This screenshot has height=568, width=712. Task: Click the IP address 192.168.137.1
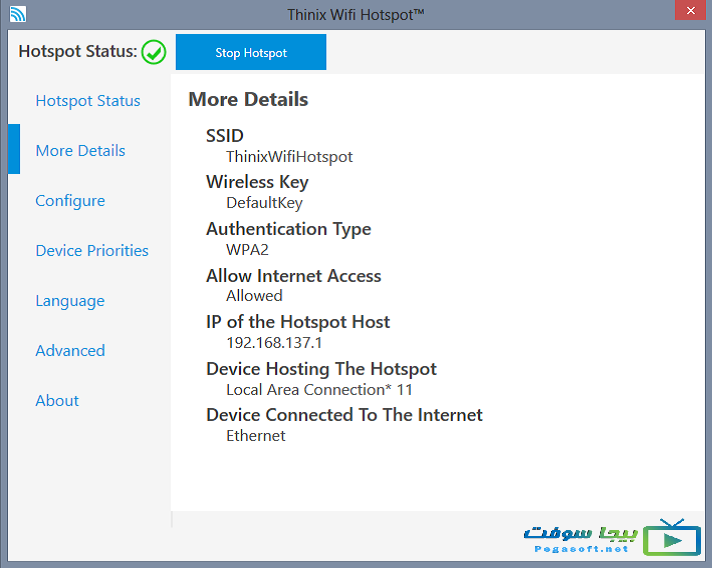(274, 342)
